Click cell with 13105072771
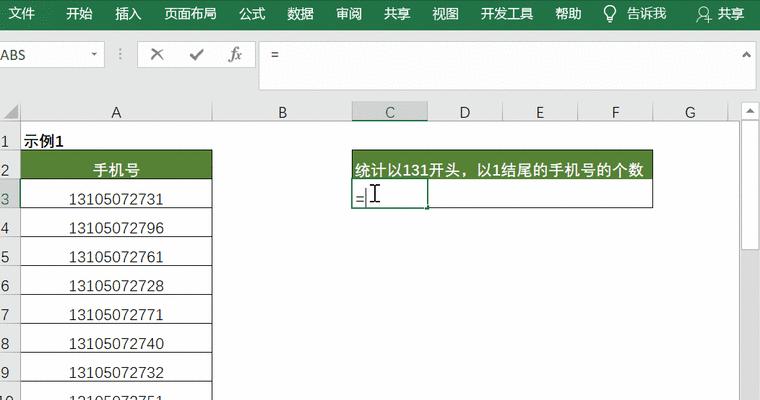This screenshot has height=400, width=760. pos(116,309)
